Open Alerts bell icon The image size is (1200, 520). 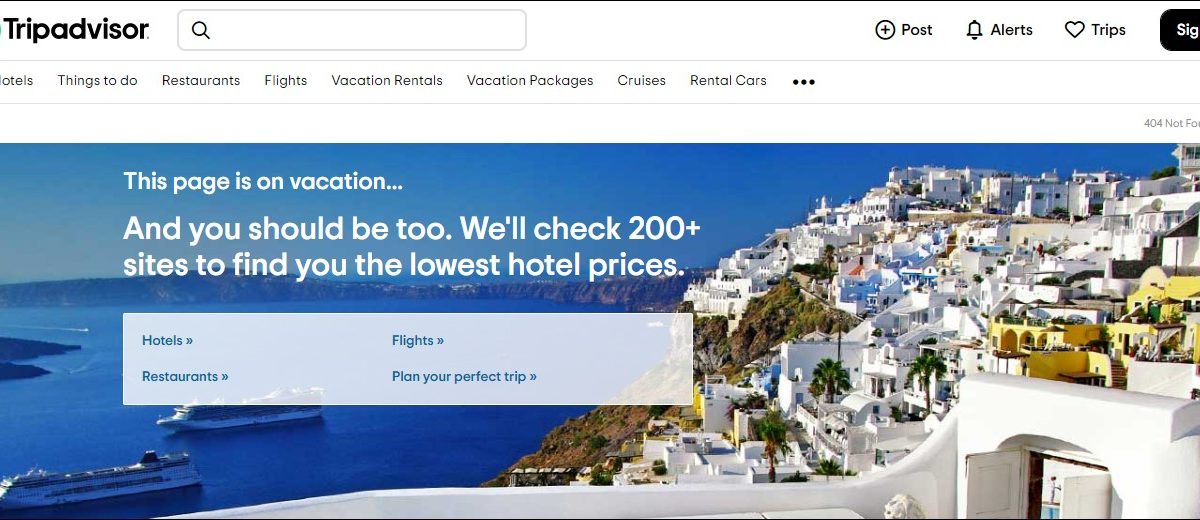974,30
